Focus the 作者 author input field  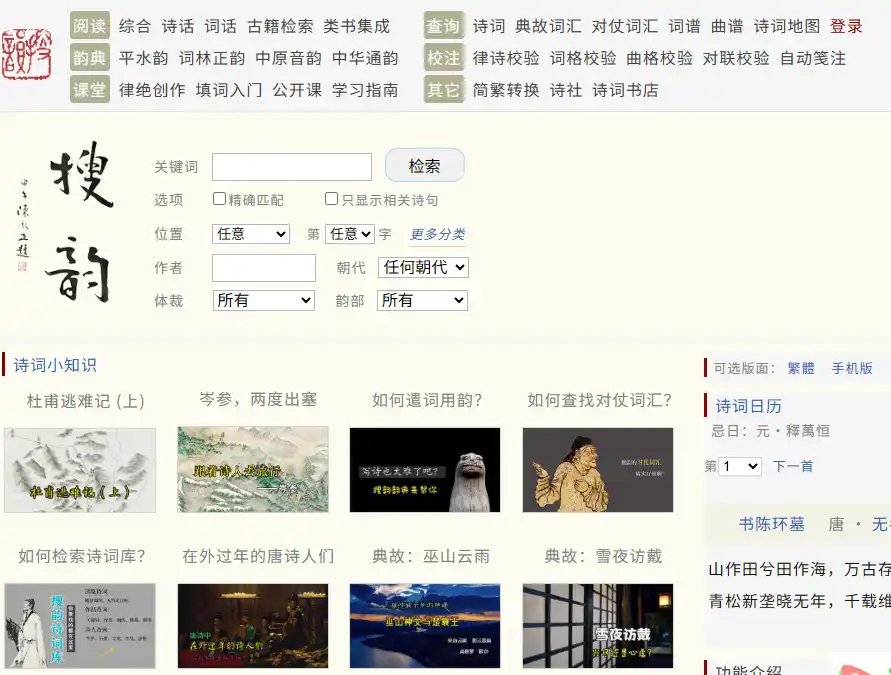264,268
